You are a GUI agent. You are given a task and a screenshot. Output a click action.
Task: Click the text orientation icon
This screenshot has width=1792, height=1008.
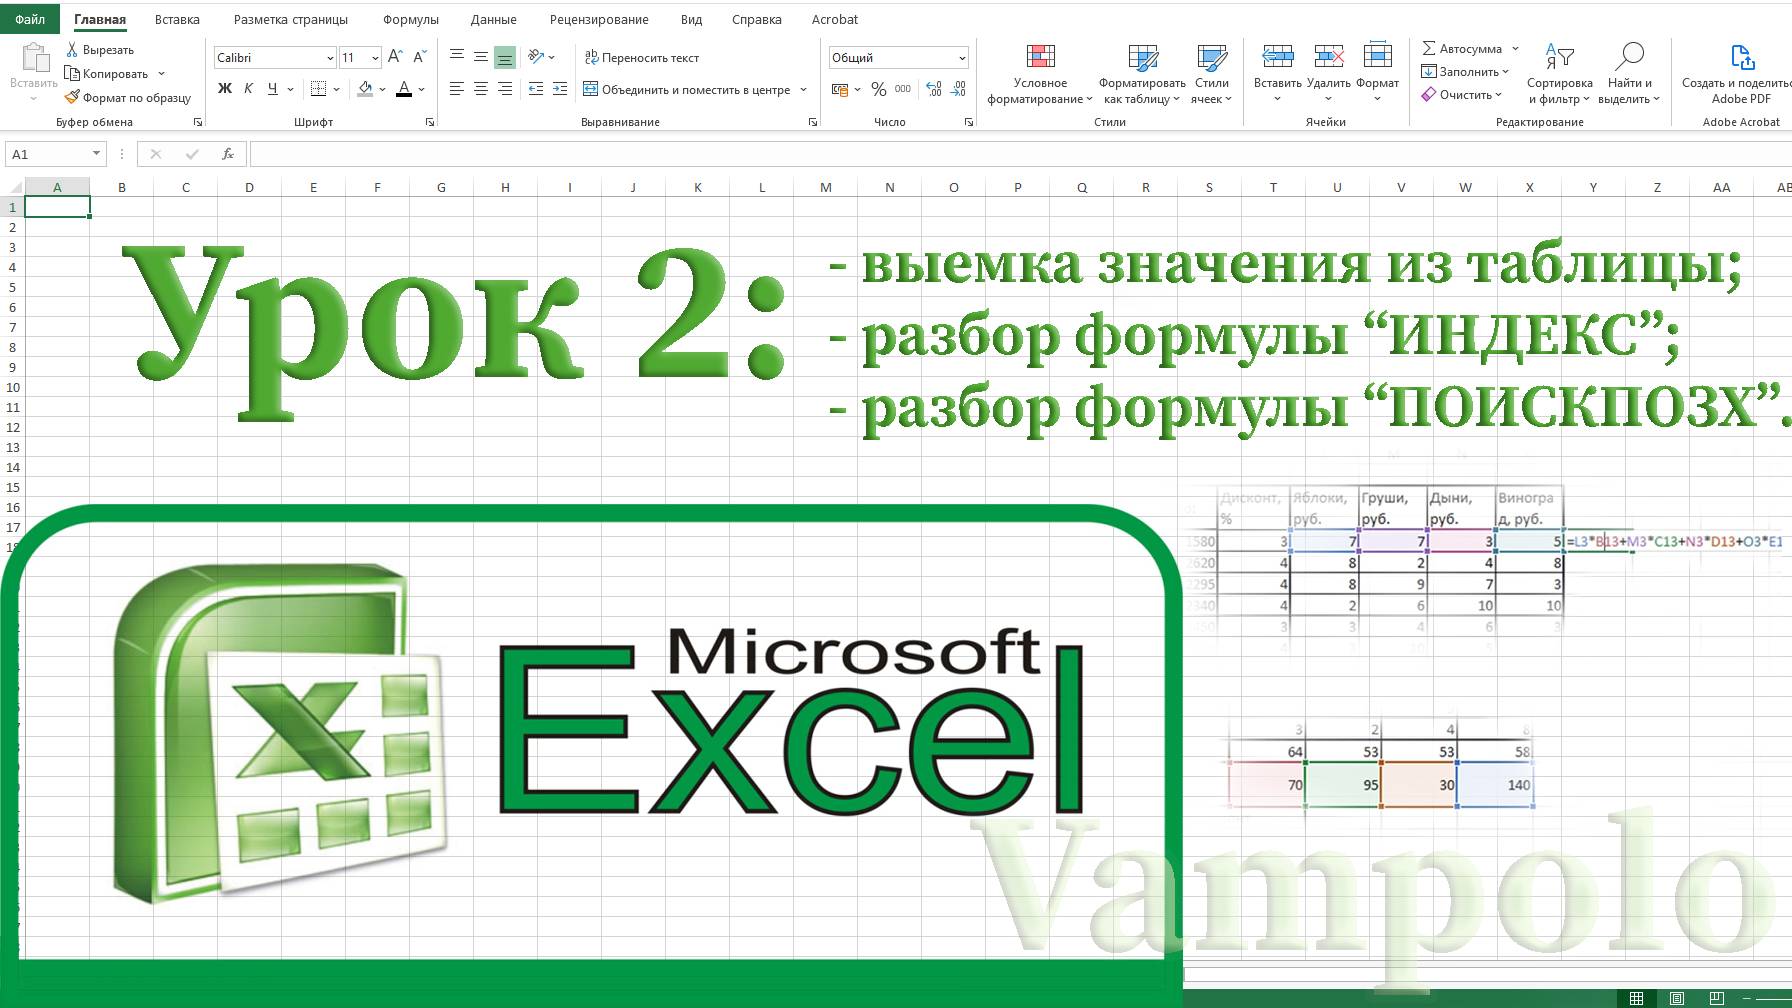[536, 57]
